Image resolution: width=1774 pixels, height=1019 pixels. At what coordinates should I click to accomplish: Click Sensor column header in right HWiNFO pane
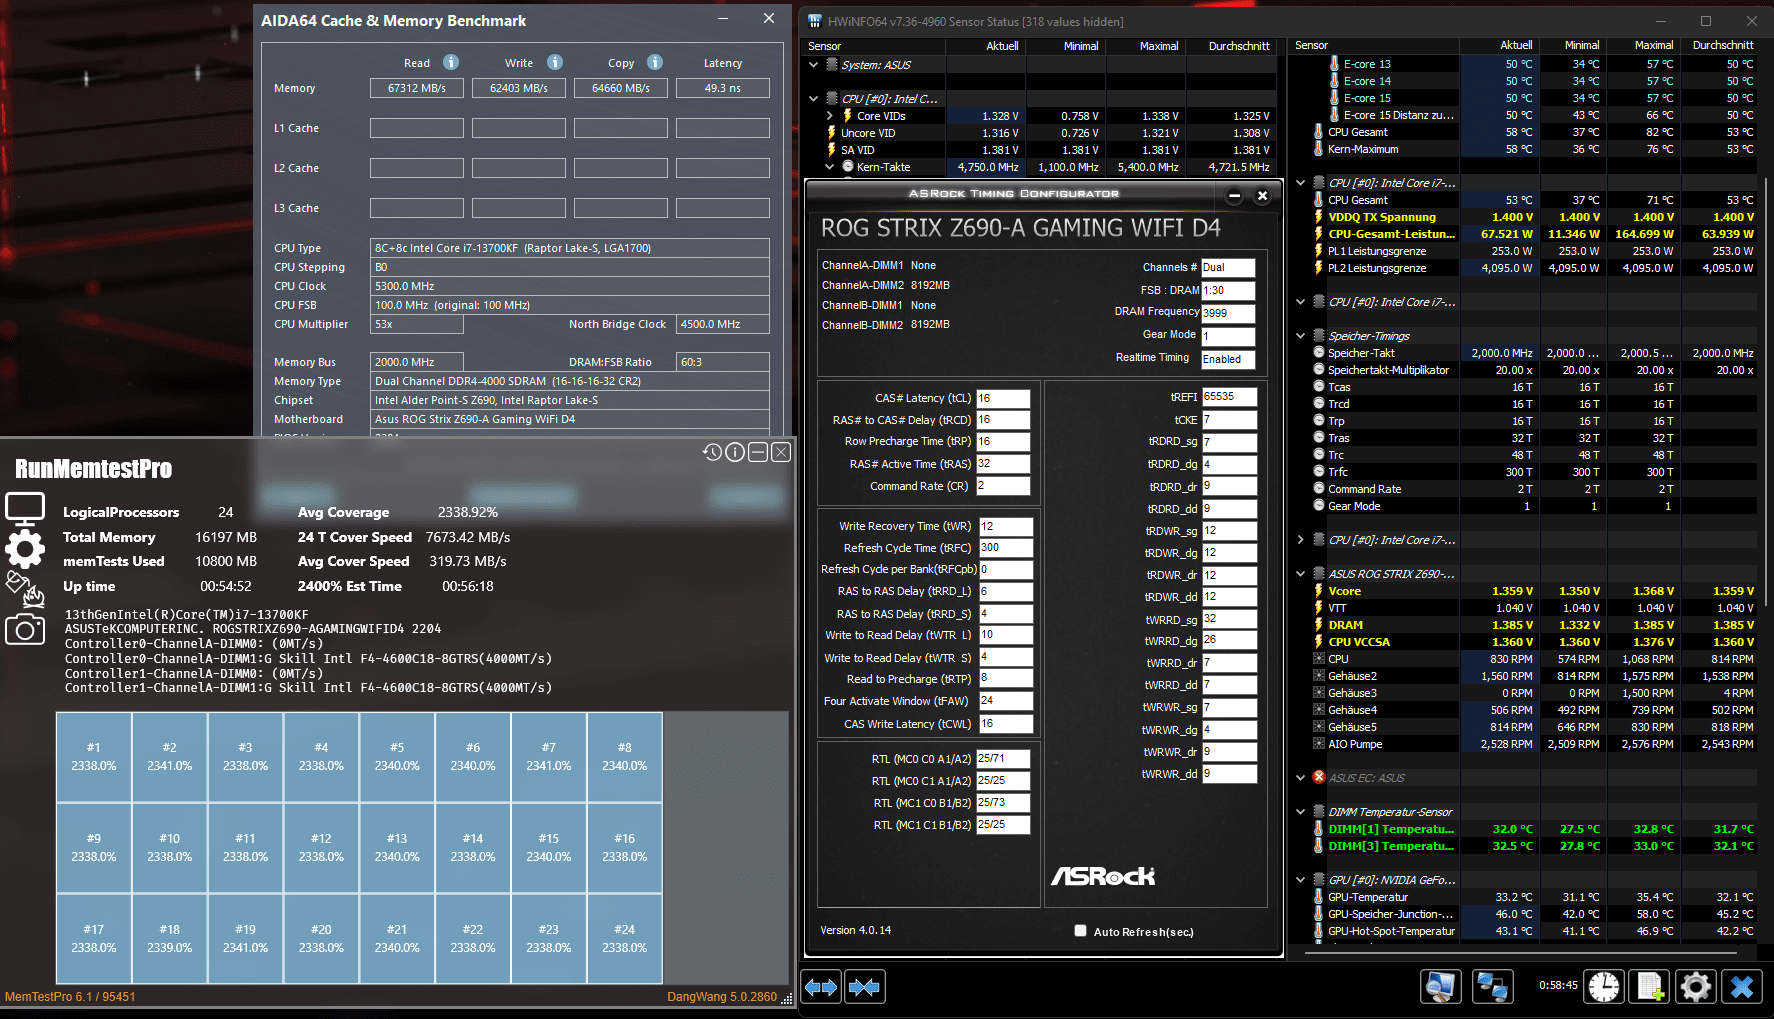click(1374, 45)
